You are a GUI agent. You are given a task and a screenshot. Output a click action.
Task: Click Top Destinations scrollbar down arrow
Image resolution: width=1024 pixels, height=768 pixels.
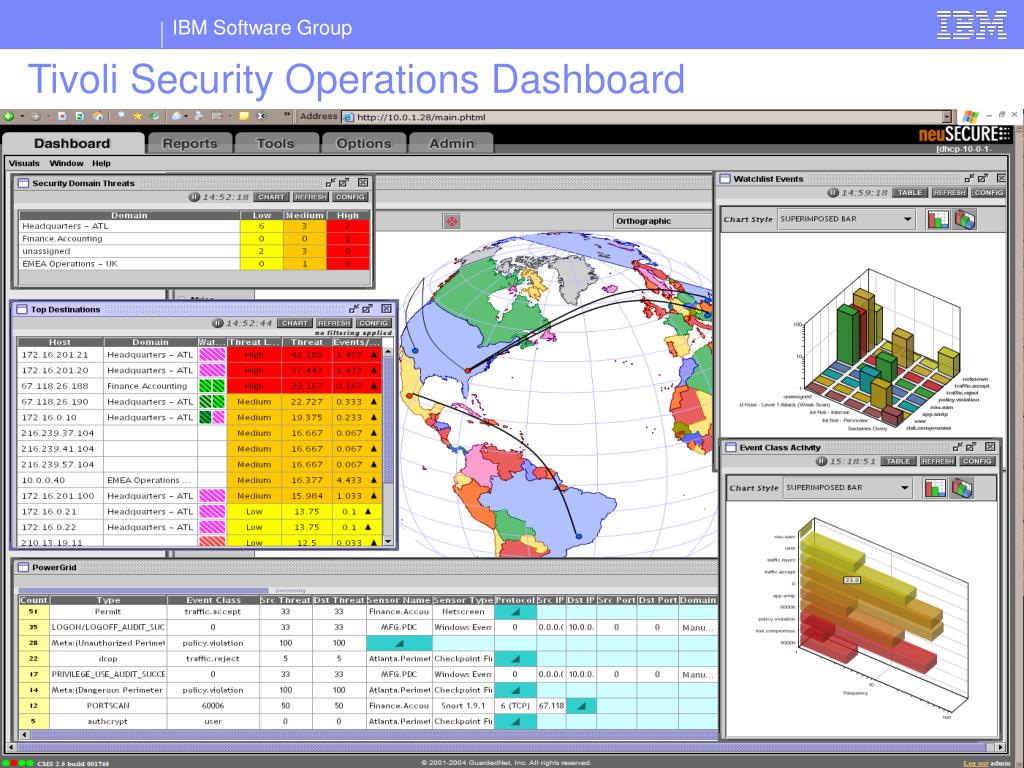pos(388,541)
